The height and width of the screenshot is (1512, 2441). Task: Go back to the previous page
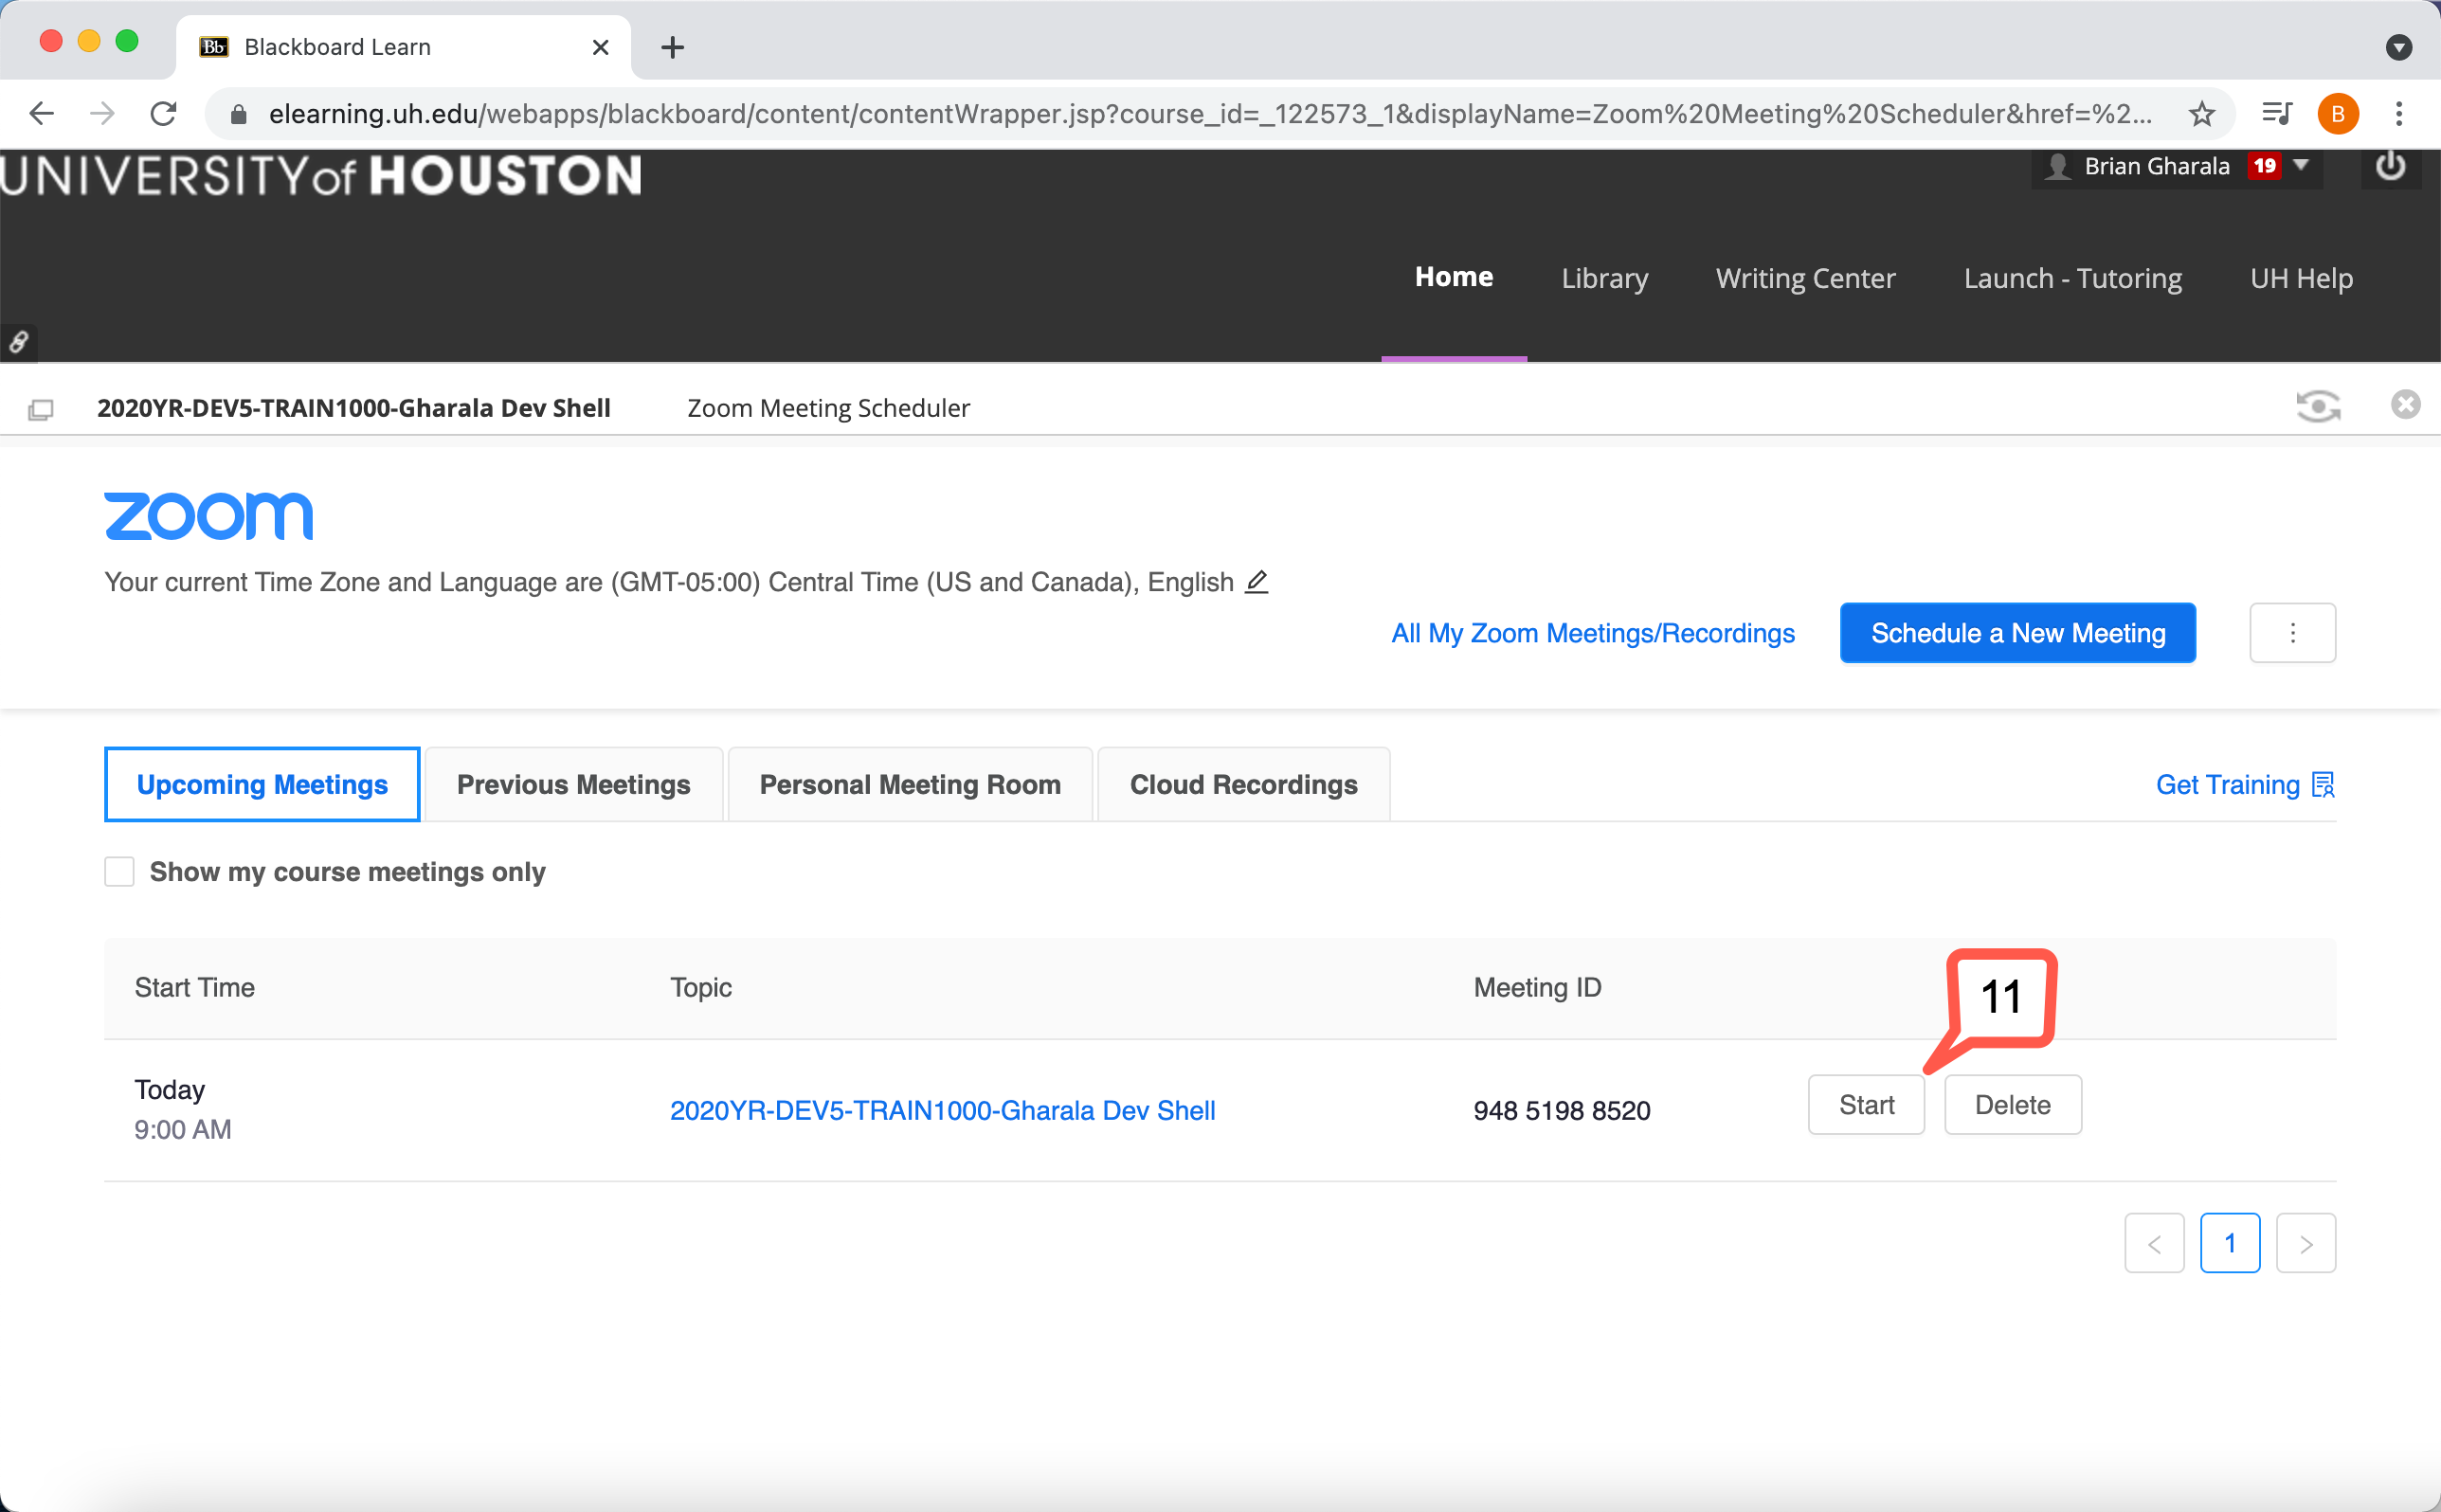click(x=41, y=113)
